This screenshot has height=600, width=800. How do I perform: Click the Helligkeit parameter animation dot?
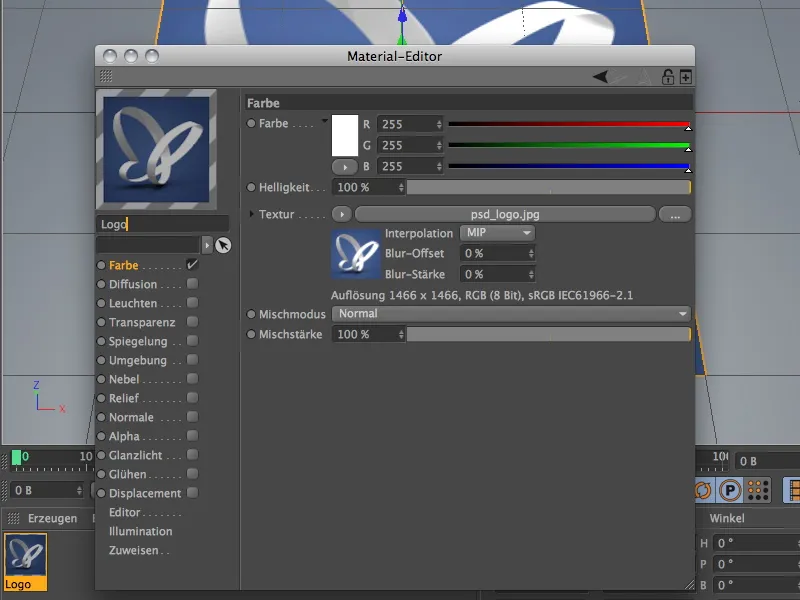tap(251, 187)
